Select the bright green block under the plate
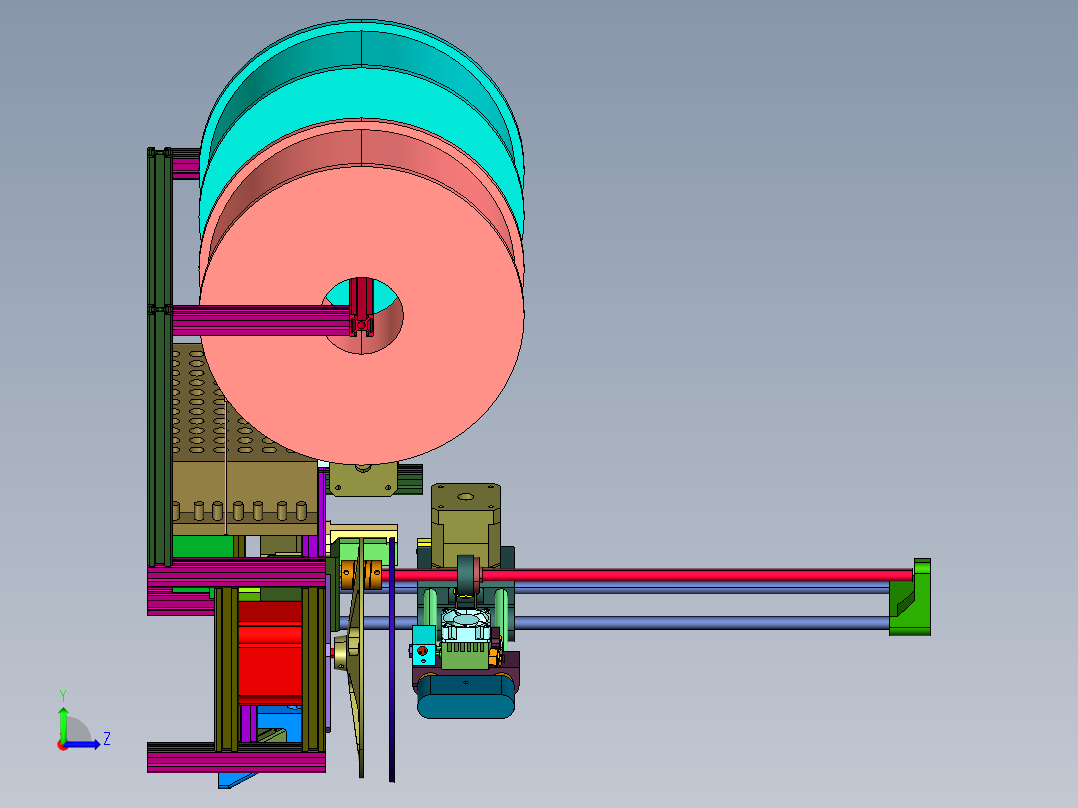This screenshot has height=808, width=1078. (203, 547)
